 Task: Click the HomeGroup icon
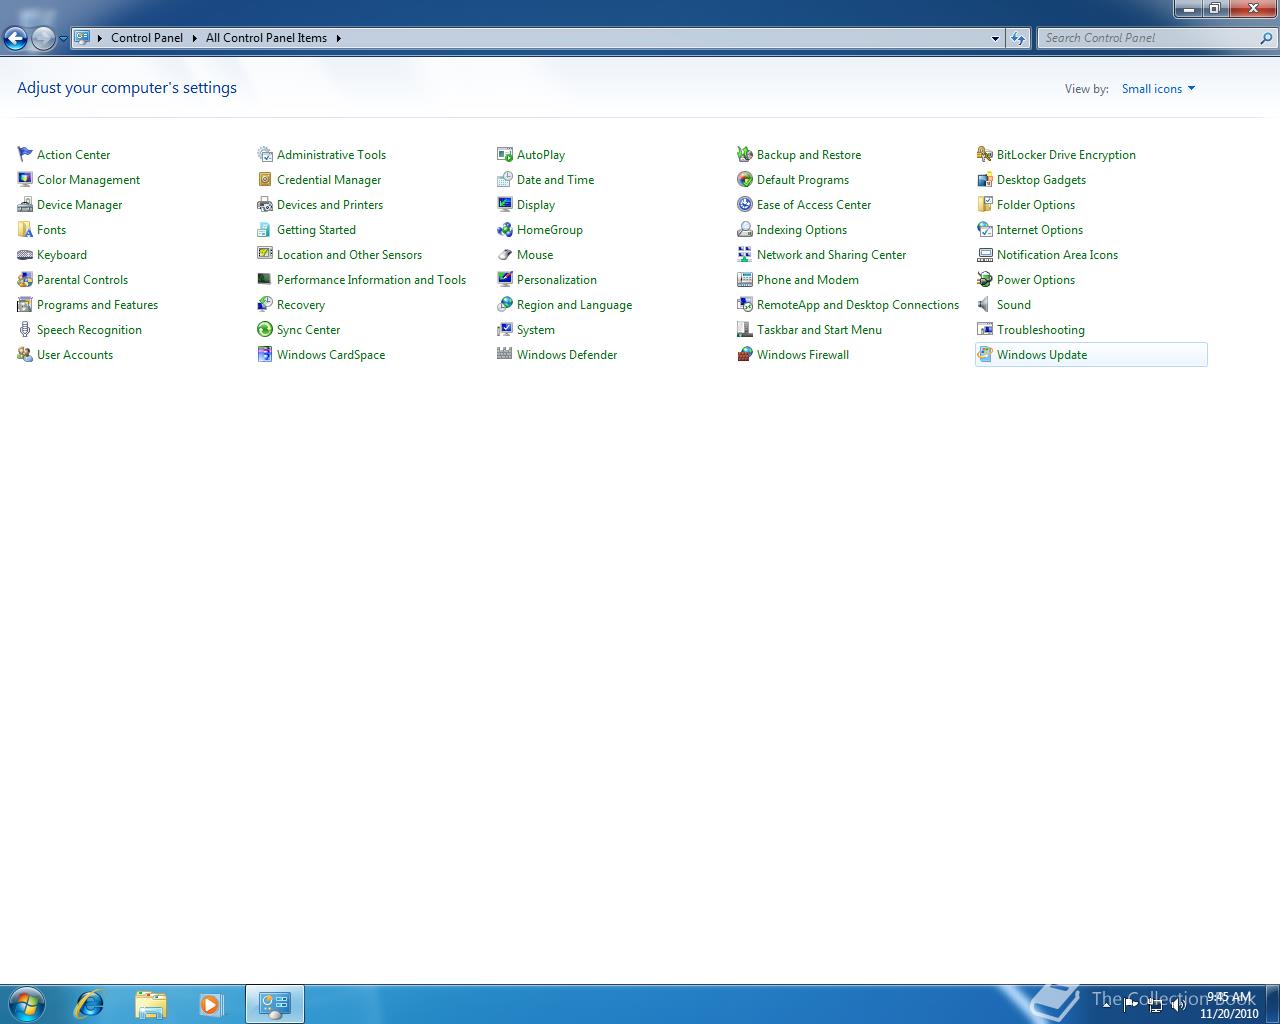tap(505, 229)
